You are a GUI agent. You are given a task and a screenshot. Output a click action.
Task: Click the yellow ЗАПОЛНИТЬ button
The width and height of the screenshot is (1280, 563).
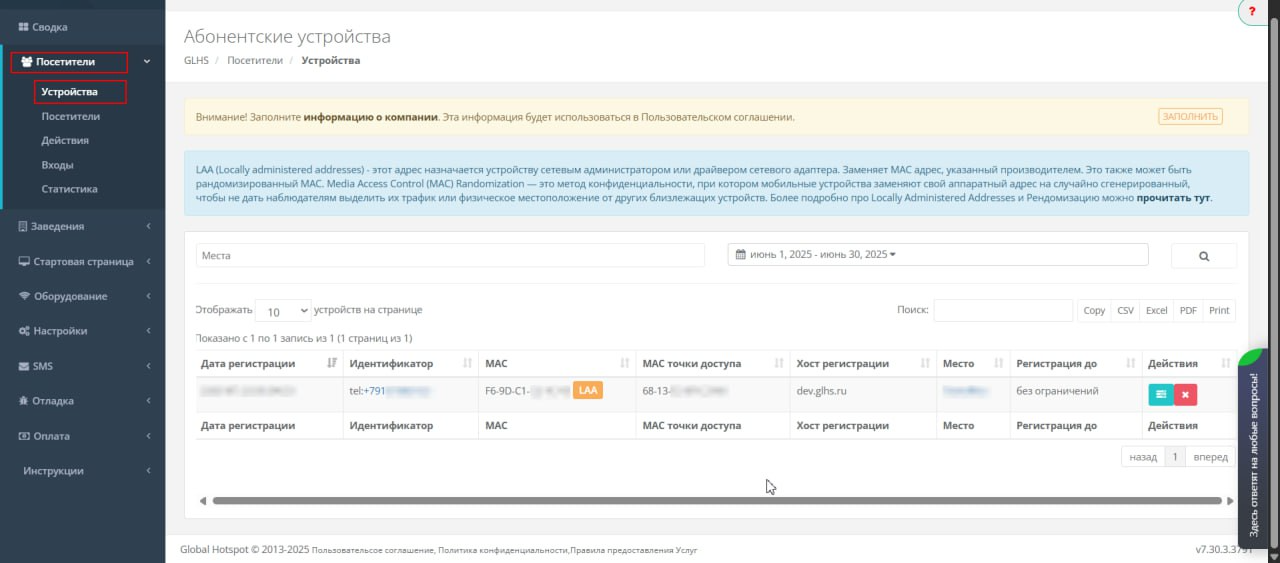click(1190, 117)
